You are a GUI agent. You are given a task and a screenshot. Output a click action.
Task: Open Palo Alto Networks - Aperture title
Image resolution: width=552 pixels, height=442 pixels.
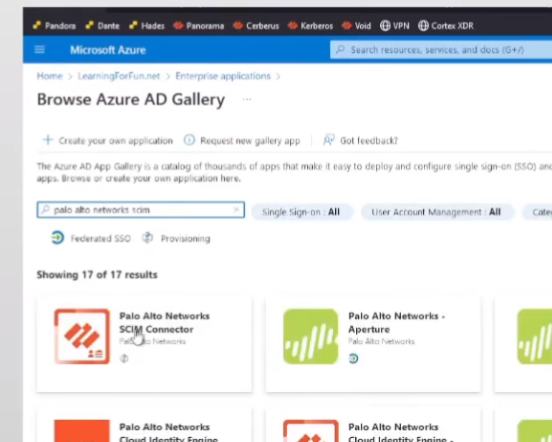(x=396, y=322)
